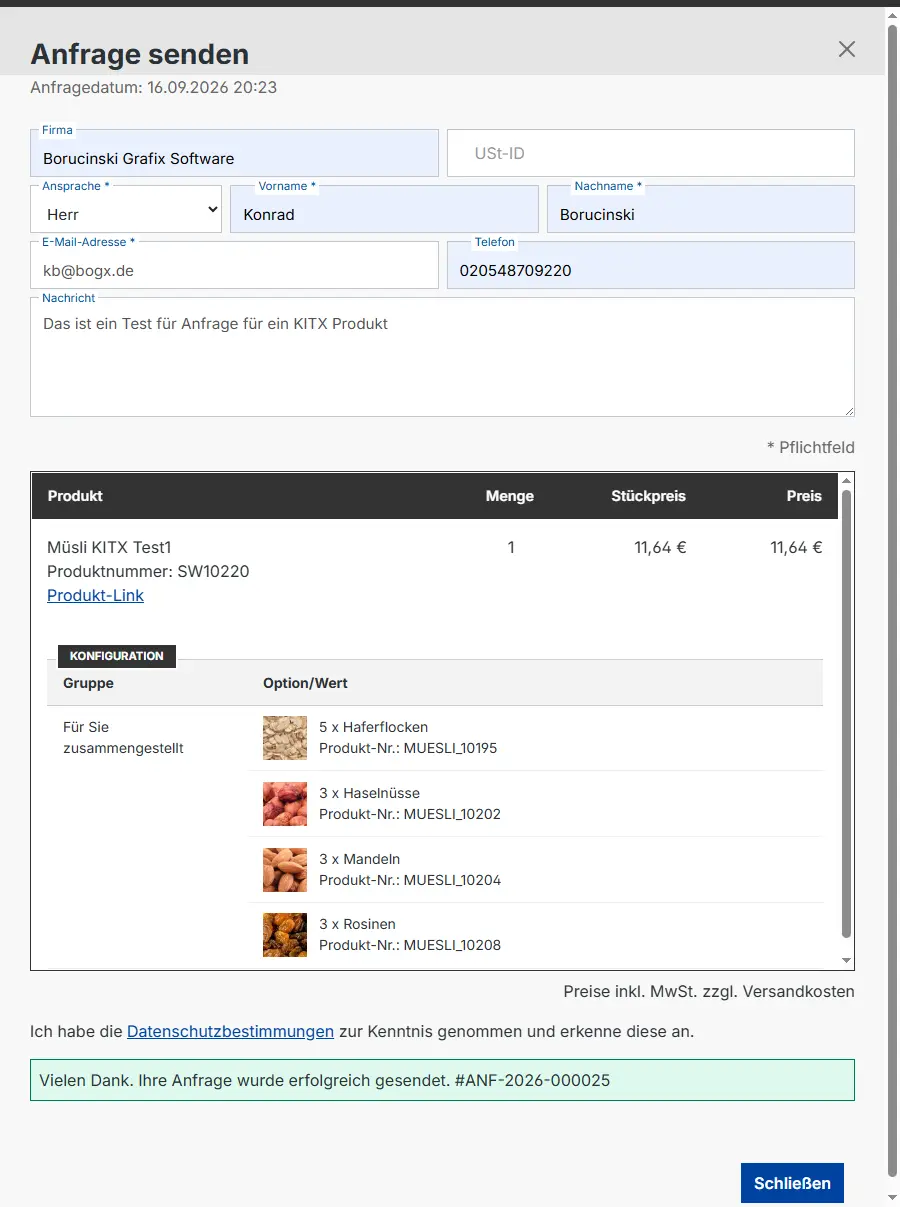Click the product table scroll down arrow
This screenshot has height=1207, width=900.
coord(847,961)
